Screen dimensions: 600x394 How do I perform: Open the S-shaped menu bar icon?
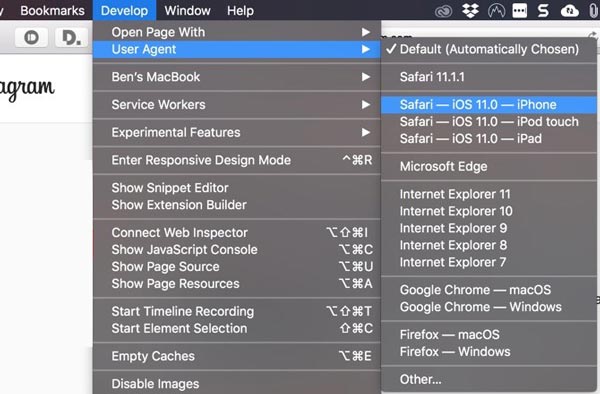(x=543, y=11)
